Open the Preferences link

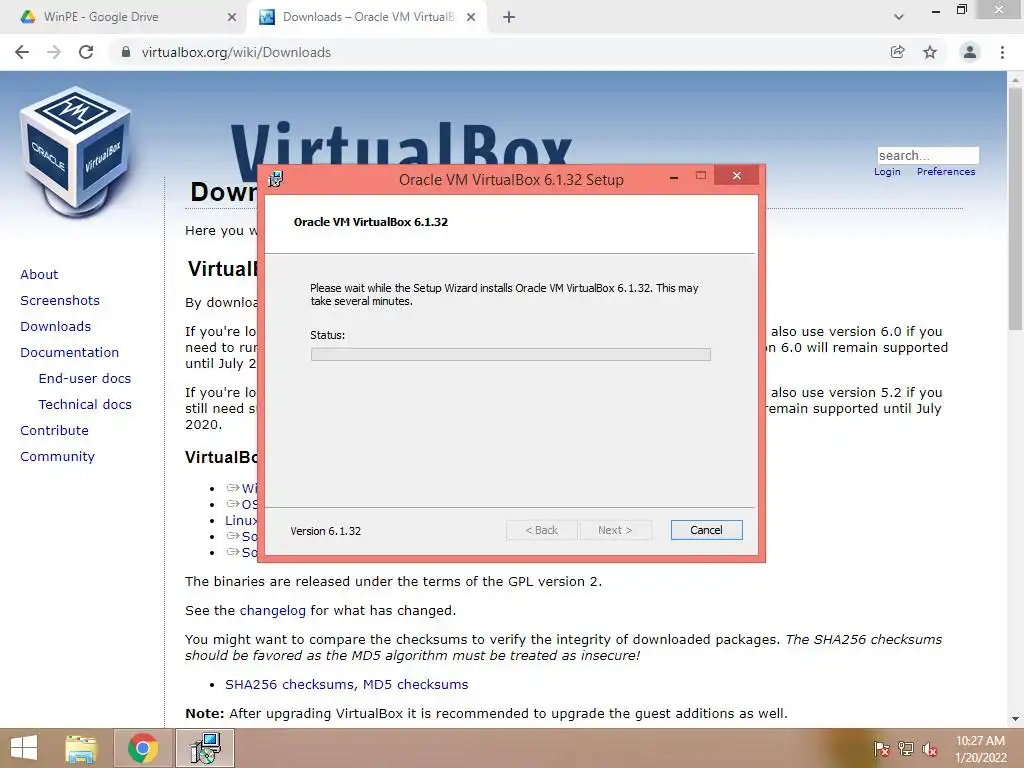coord(946,172)
